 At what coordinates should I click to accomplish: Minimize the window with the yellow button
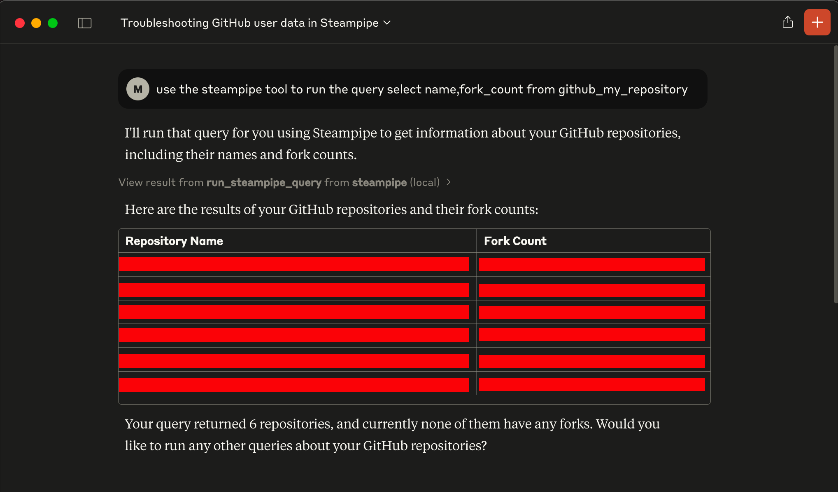pos(36,22)
